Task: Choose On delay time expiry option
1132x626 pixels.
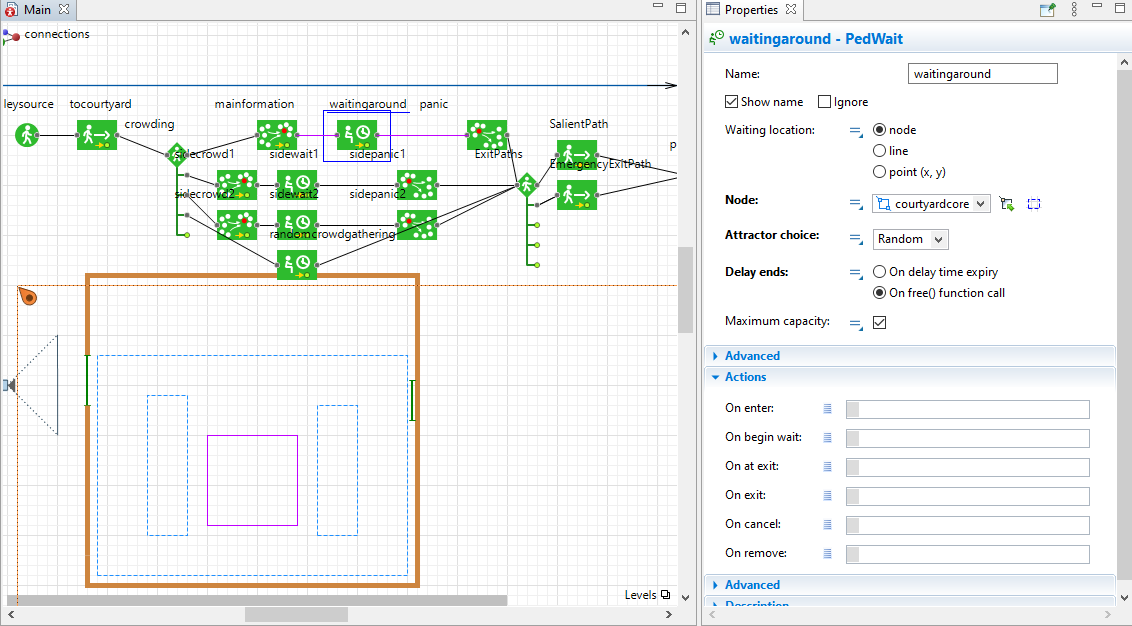Action: (x=879, y=272)
